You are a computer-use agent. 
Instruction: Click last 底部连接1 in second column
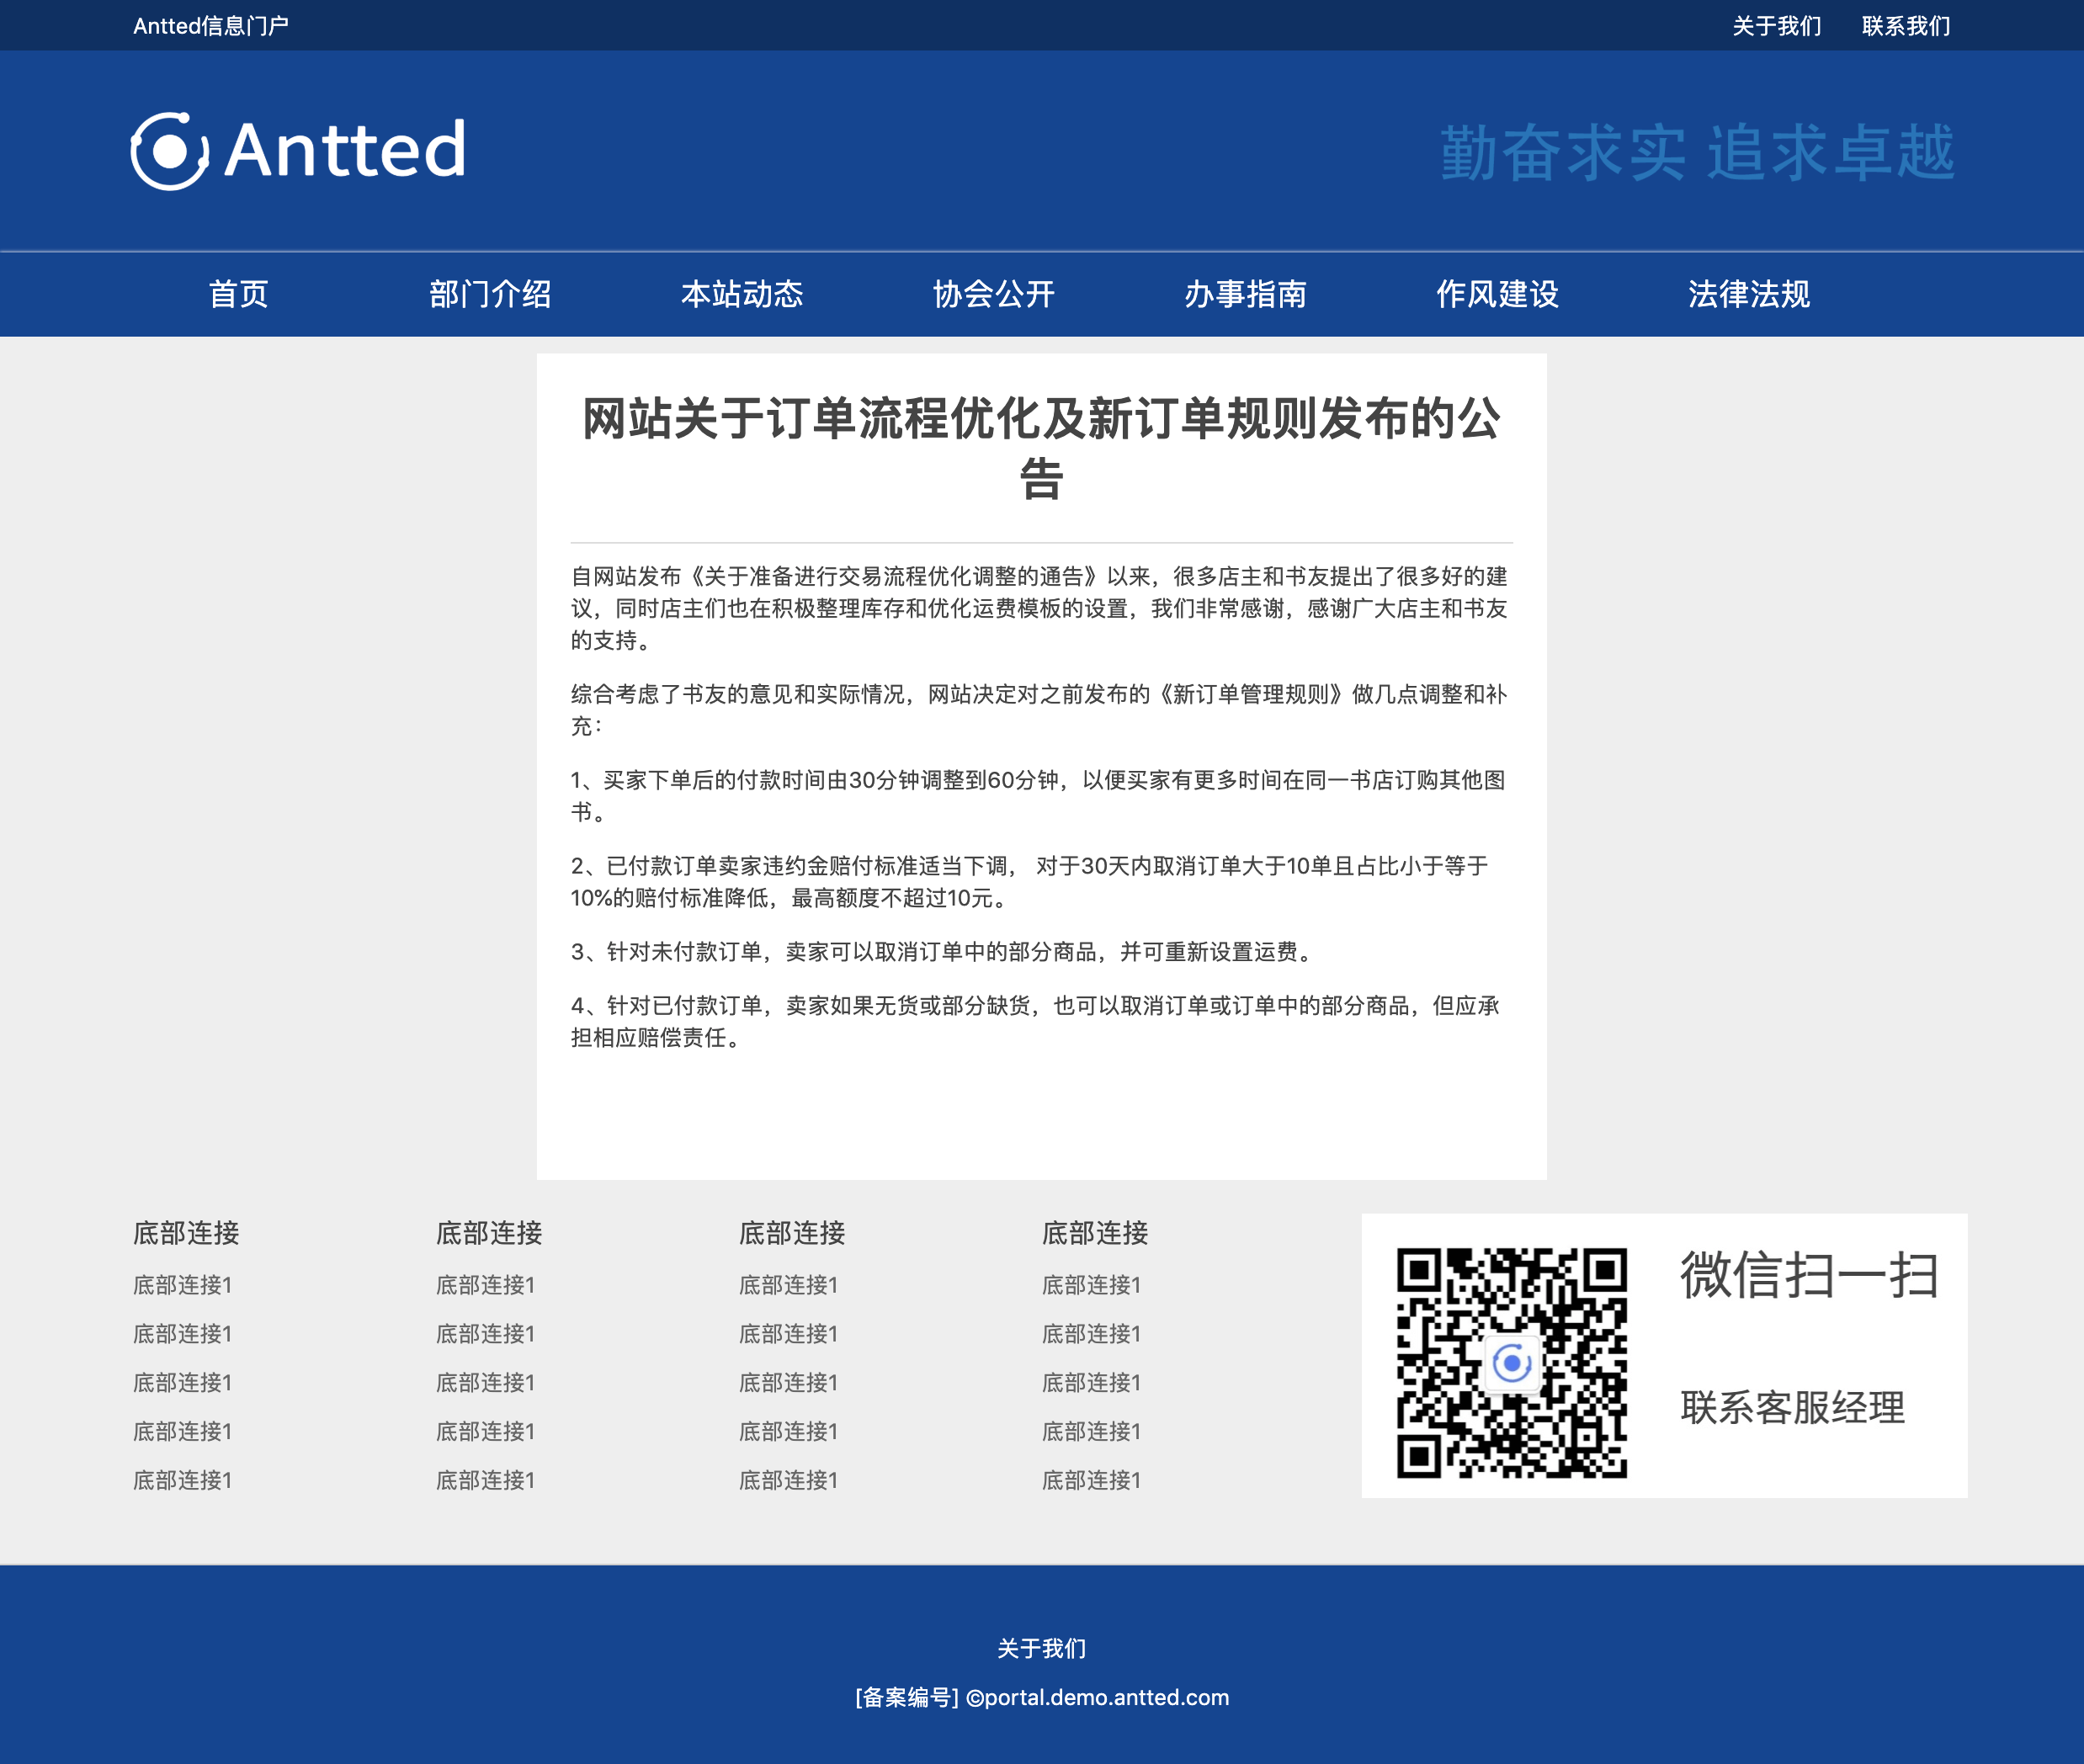click(486, 1480)
